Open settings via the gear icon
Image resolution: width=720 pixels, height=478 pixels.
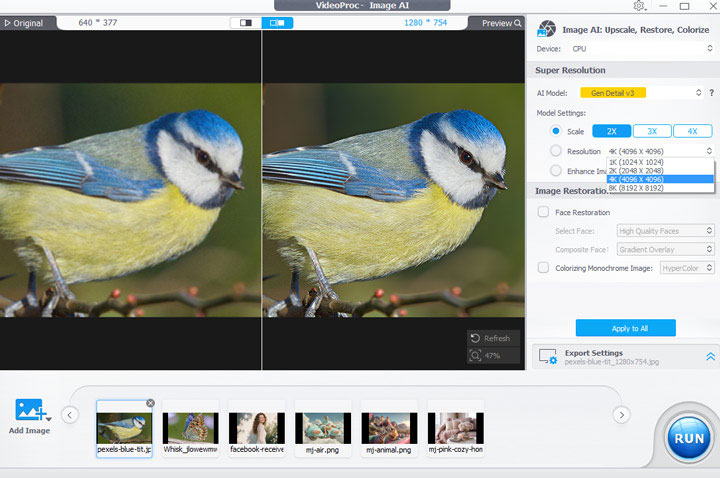click(639, 6)
